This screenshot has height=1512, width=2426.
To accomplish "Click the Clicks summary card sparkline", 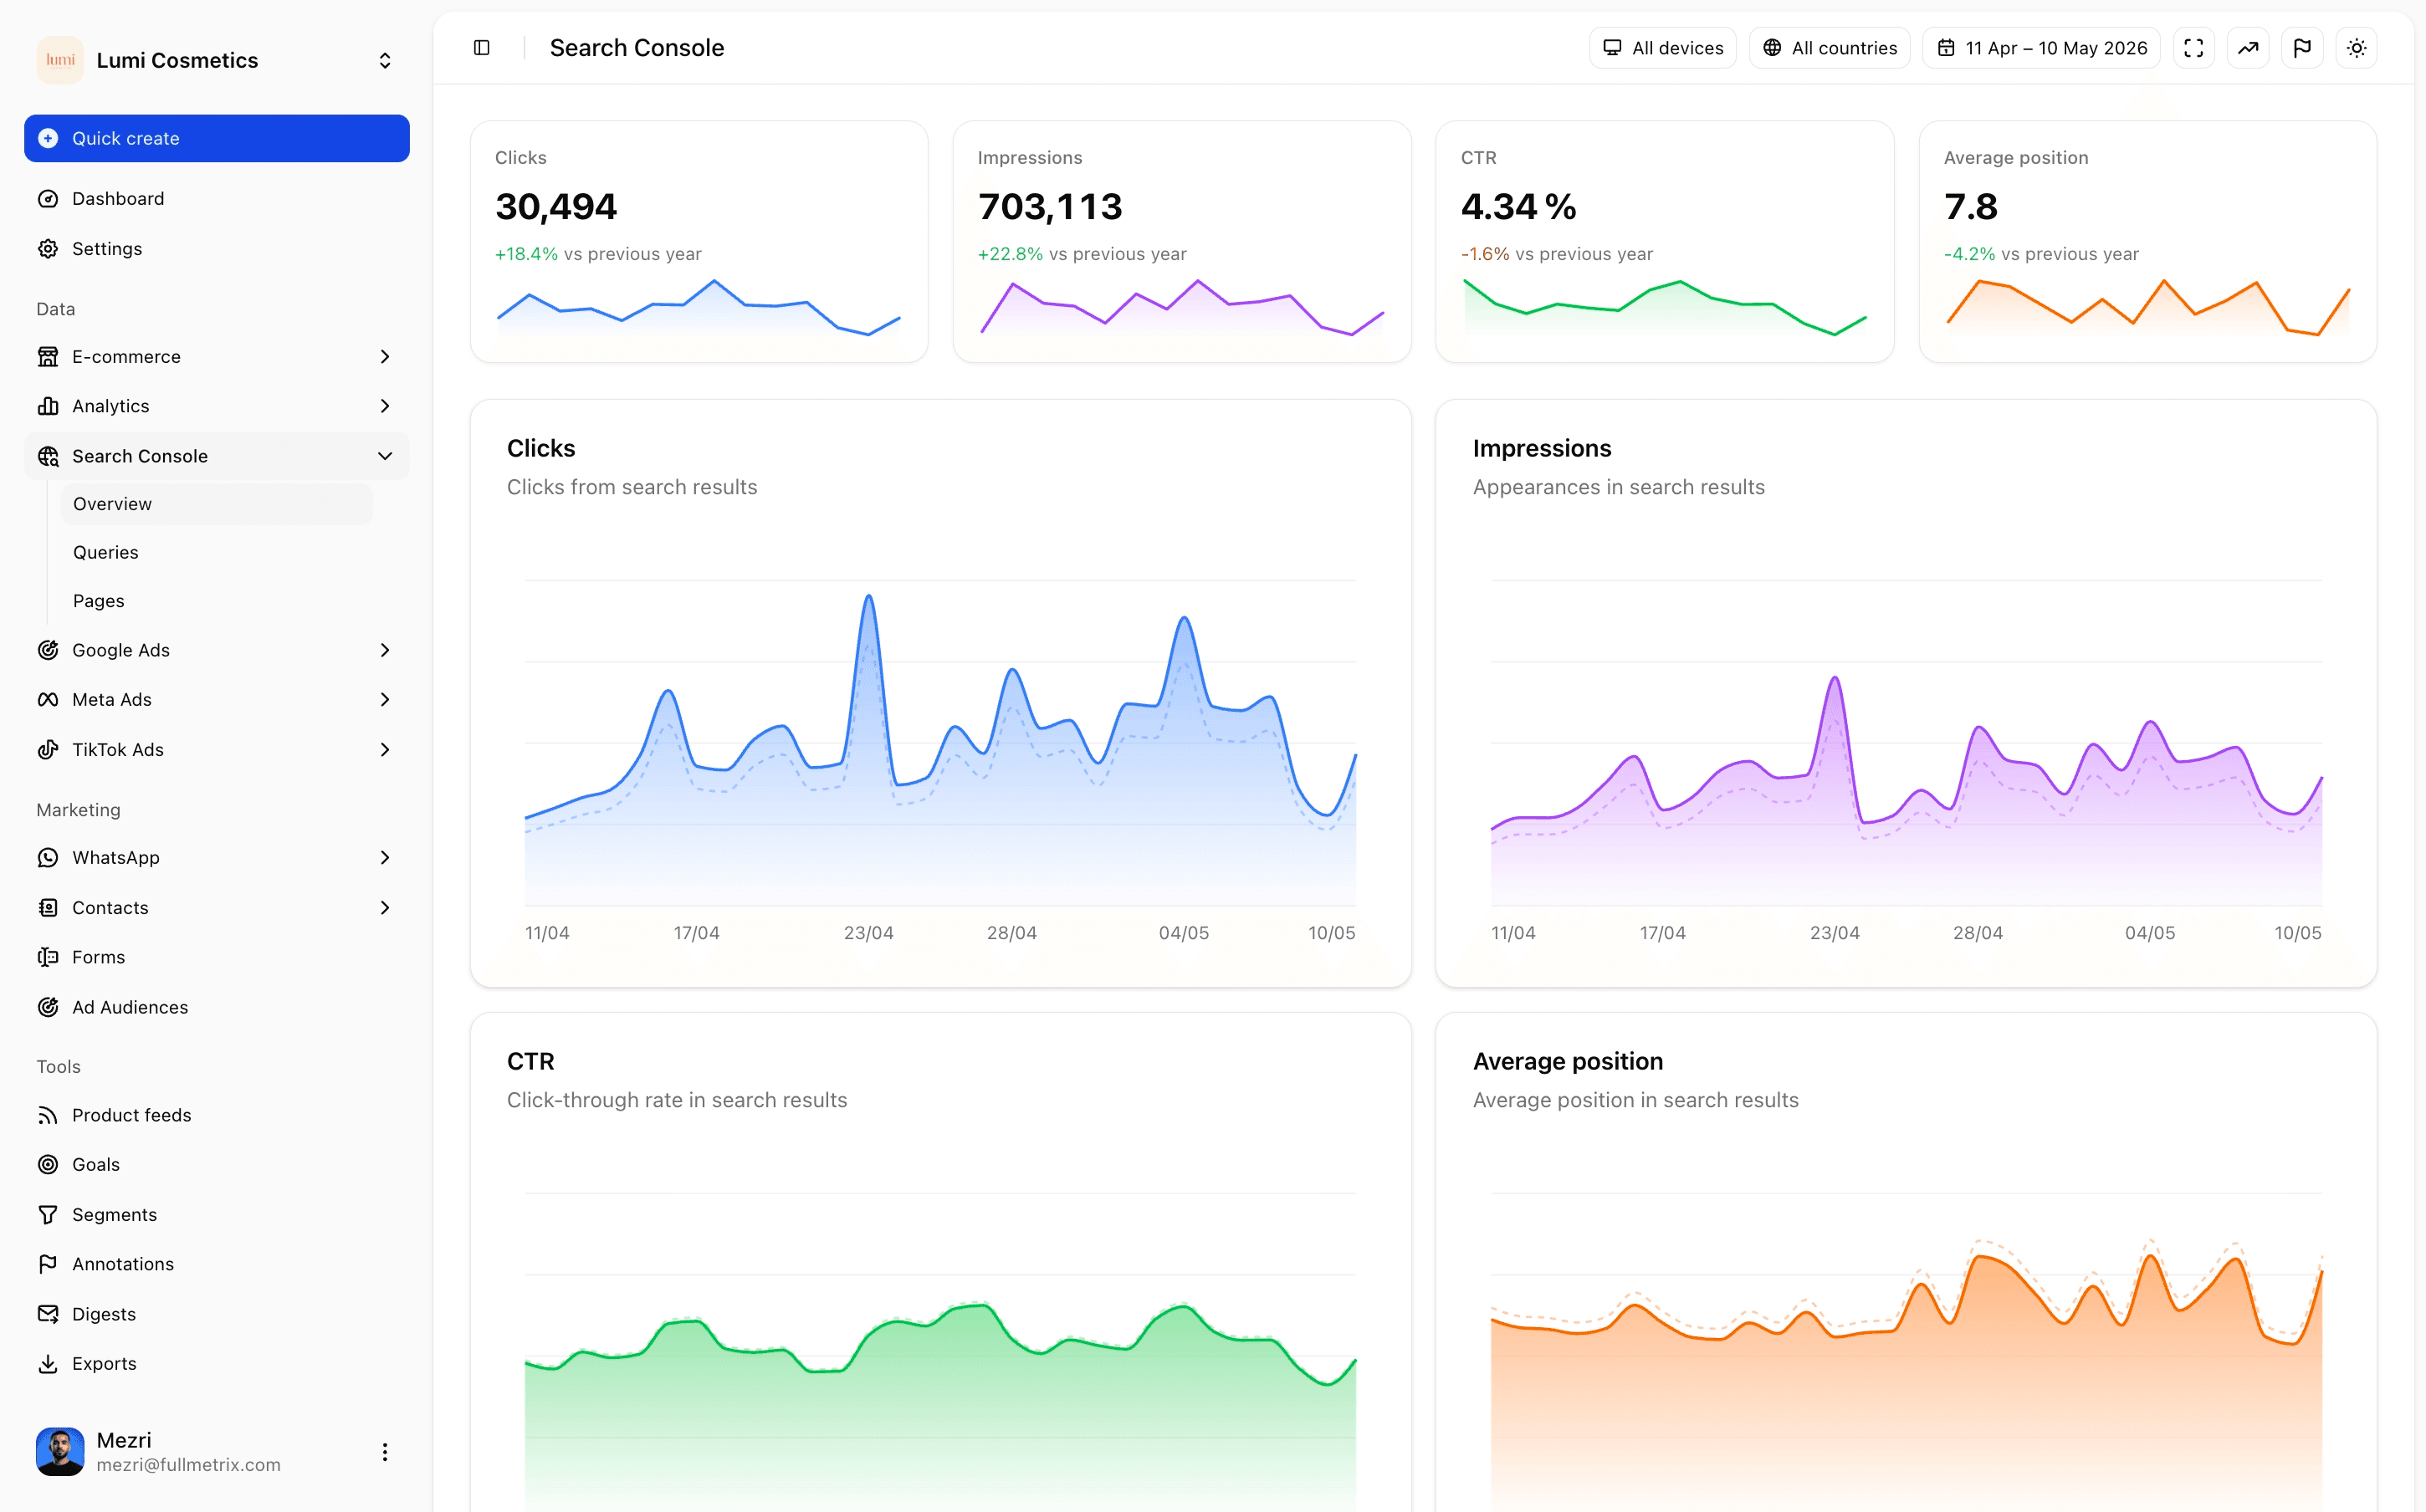I will click(x=699, y=309).
